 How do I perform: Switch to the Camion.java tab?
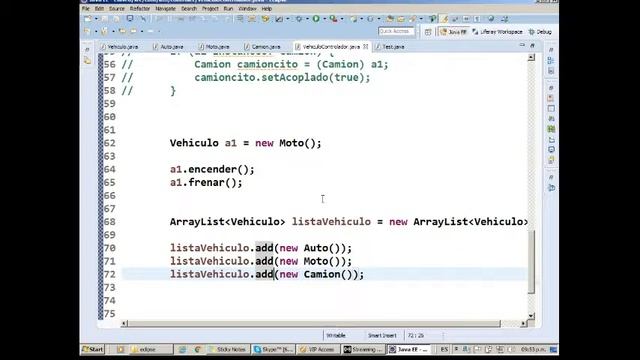[x=262, y=47]
